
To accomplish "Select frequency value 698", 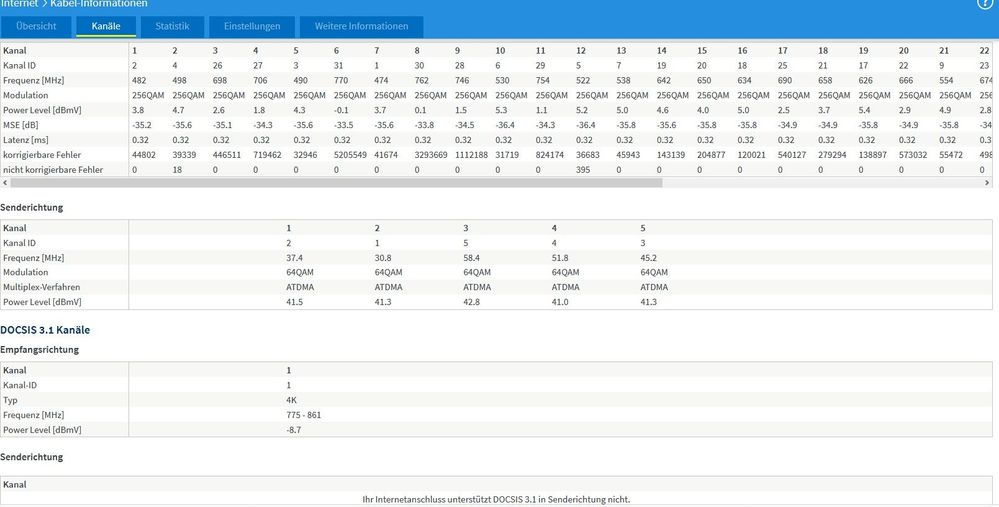I will 220,80.
